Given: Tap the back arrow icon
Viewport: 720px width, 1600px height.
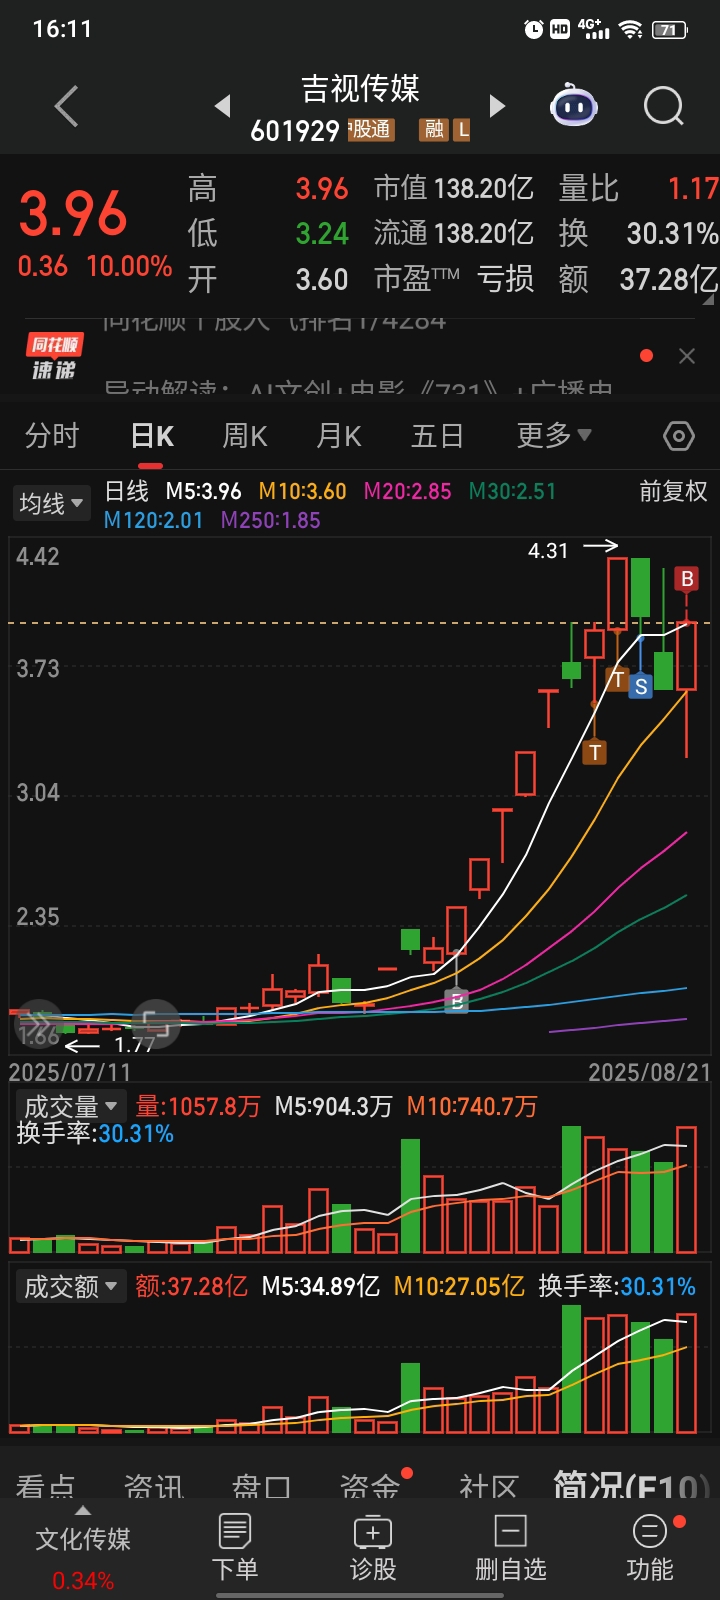Looking at the screenshot, I should (x=67, y=106).
